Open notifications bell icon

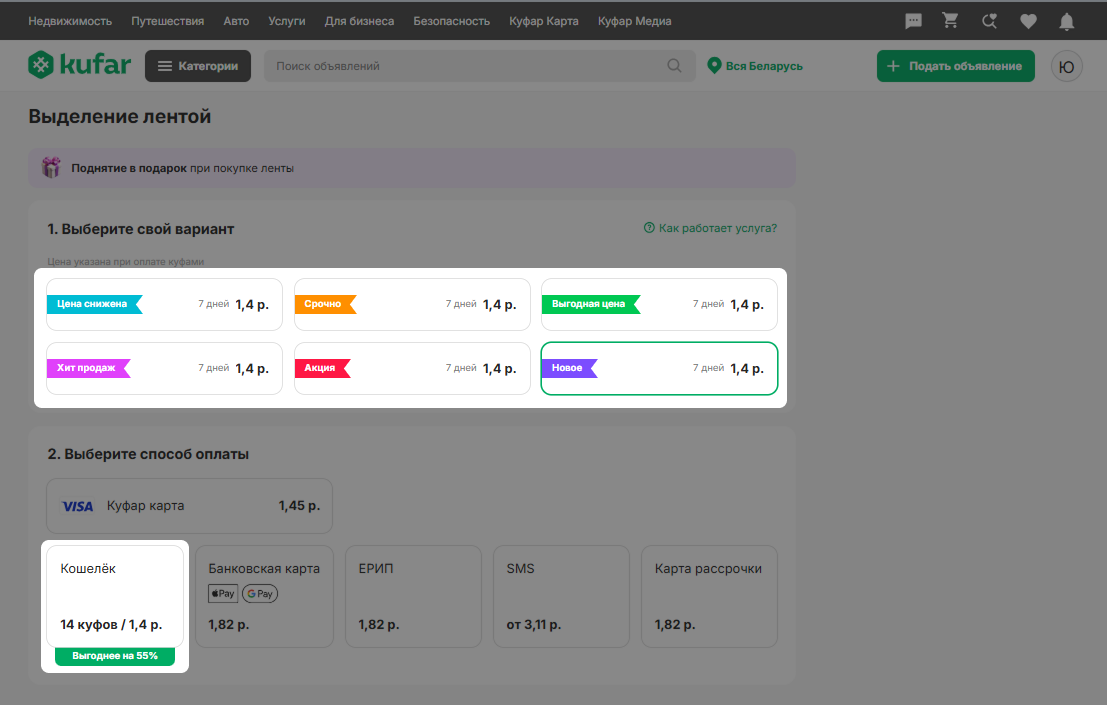tap(1066, 21)
